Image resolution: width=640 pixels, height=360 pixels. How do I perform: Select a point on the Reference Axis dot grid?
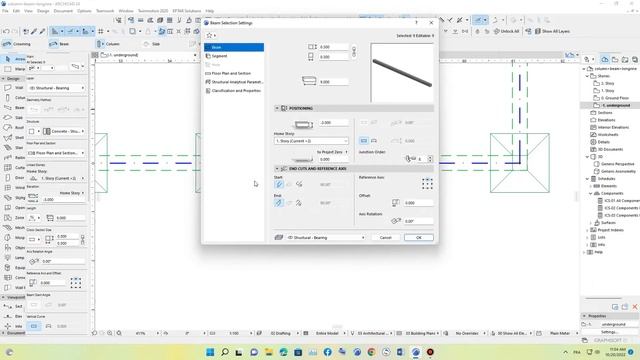click(427, 184)
